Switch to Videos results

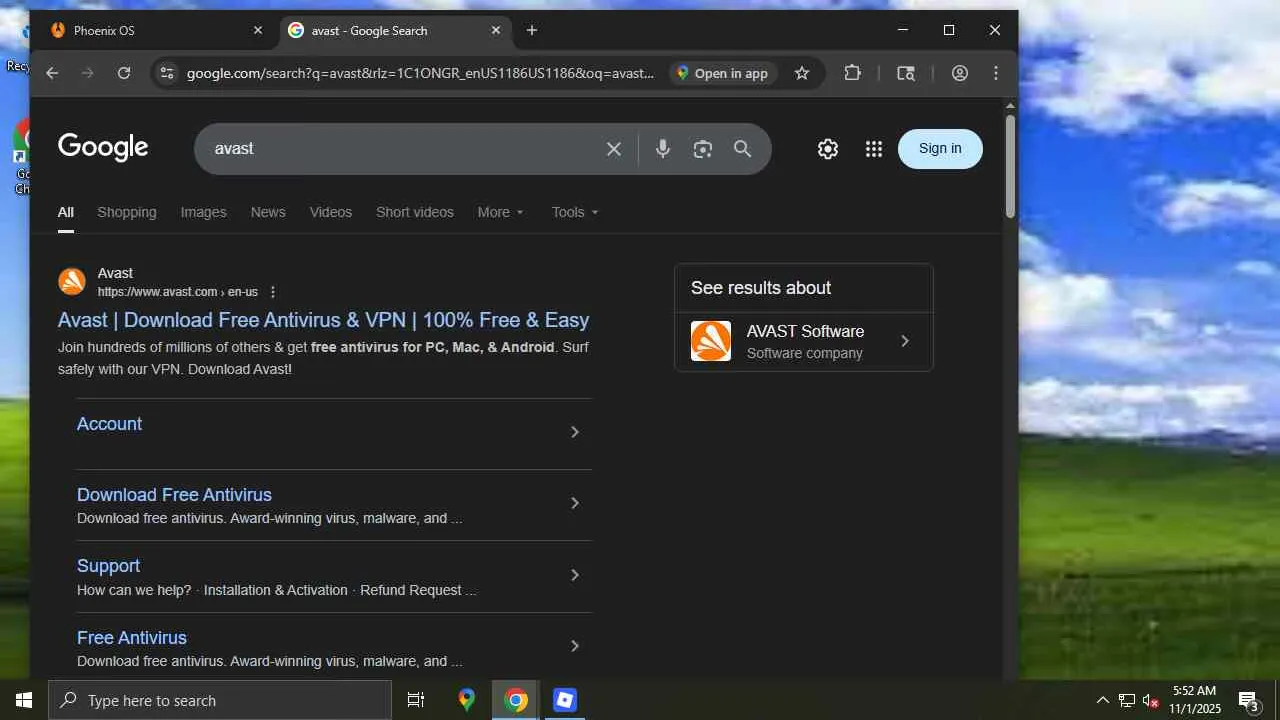[x=331, y=212]
